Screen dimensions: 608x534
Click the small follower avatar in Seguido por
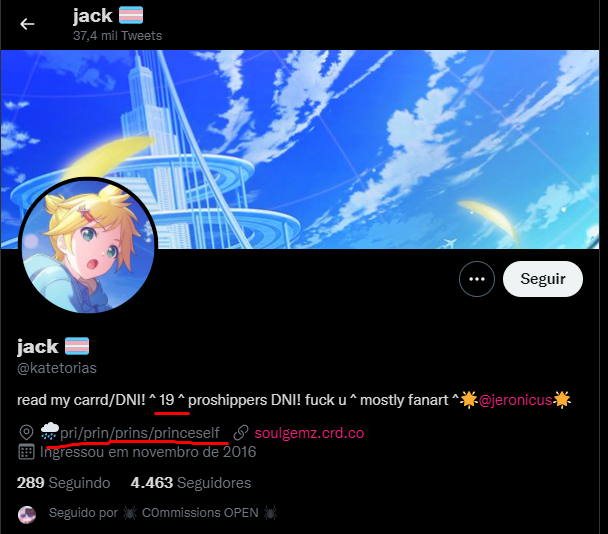tap(27, 514)
